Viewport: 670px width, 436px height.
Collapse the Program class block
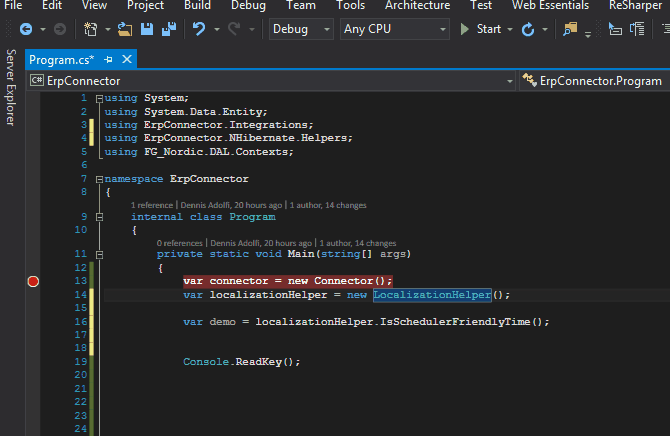pos(100,217)
